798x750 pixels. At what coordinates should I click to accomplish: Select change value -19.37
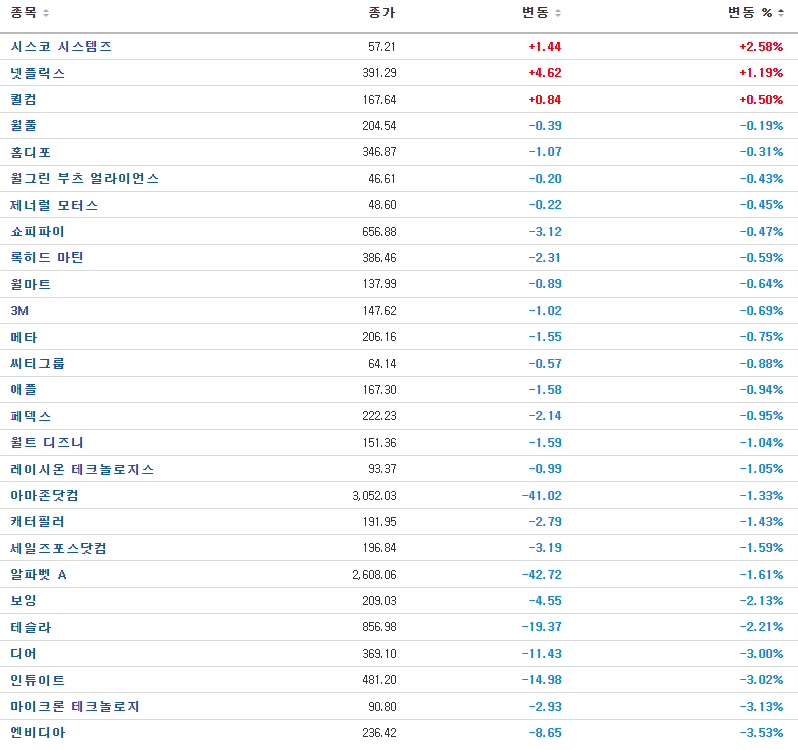542,627
